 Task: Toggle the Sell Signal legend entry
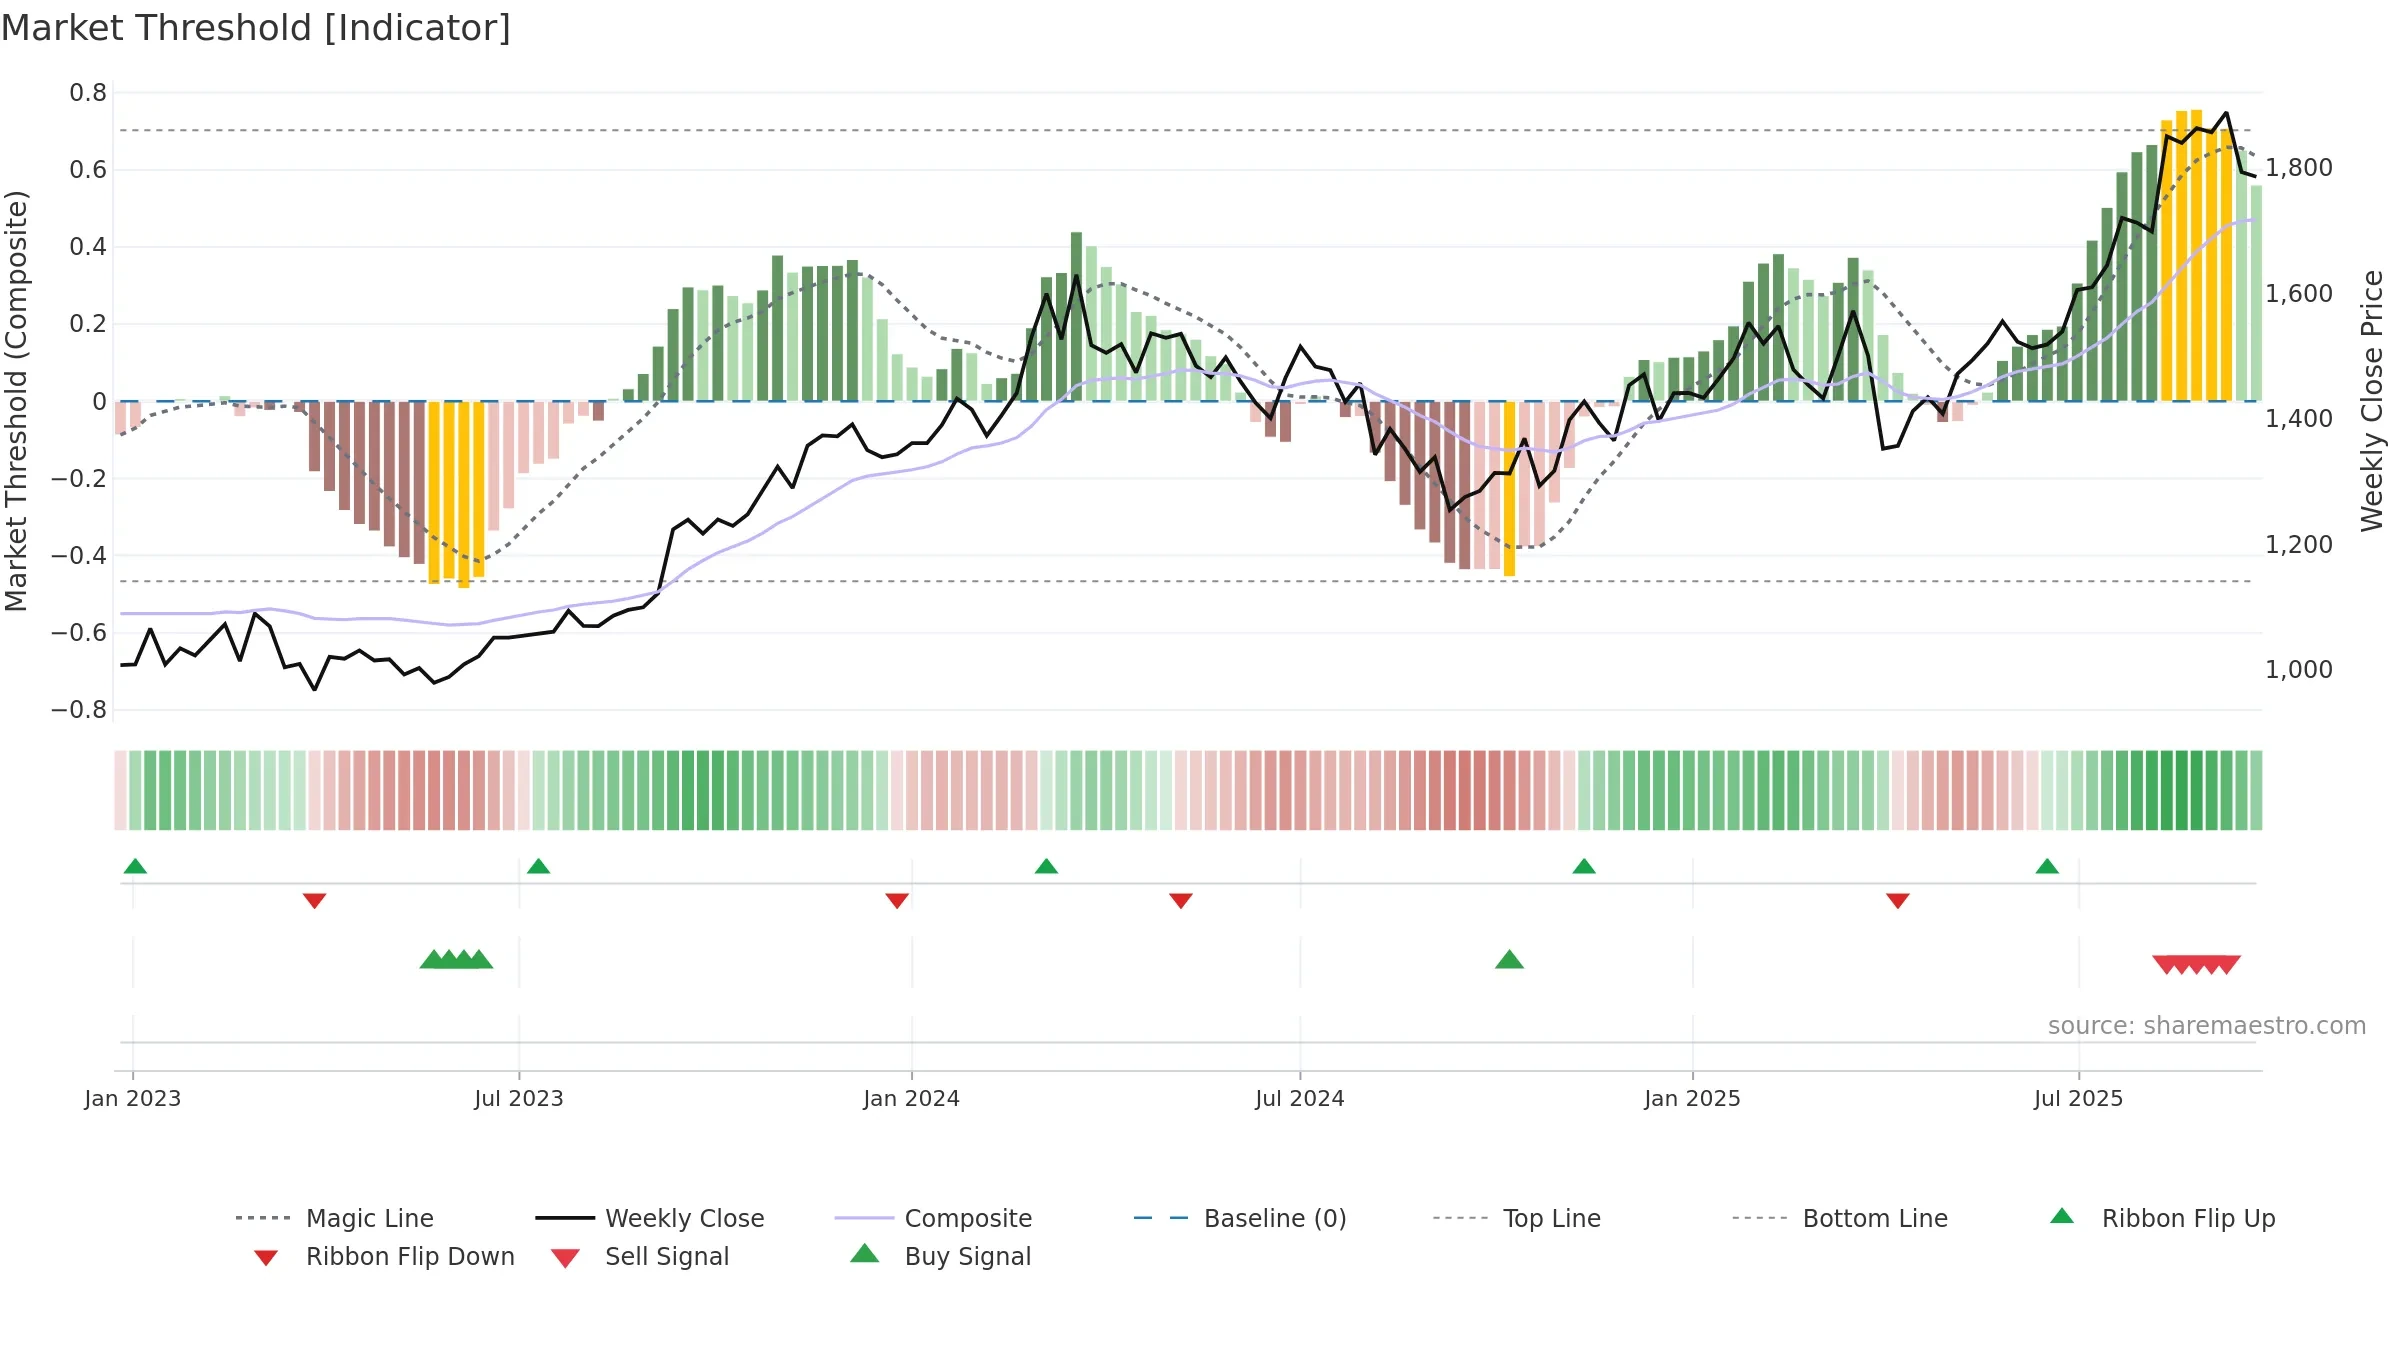(640, 1256)
